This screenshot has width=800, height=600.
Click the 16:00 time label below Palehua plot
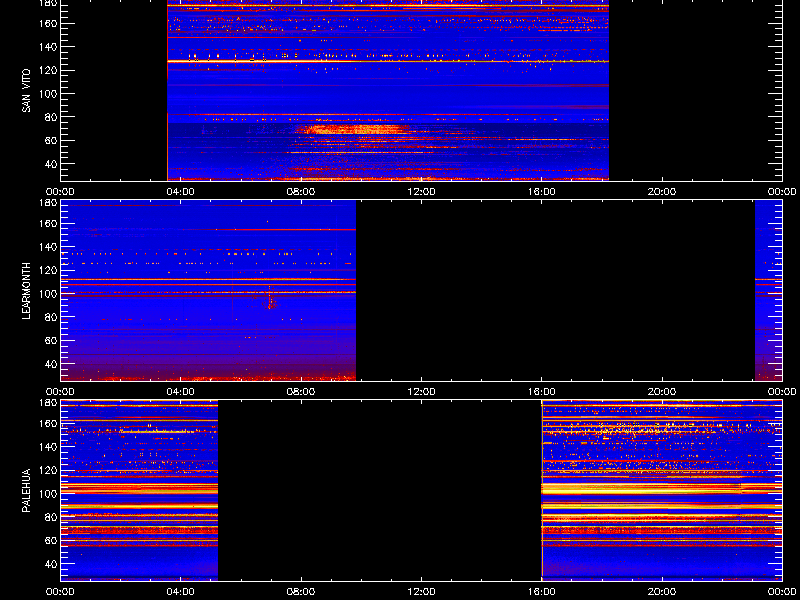tap(542, 592)
